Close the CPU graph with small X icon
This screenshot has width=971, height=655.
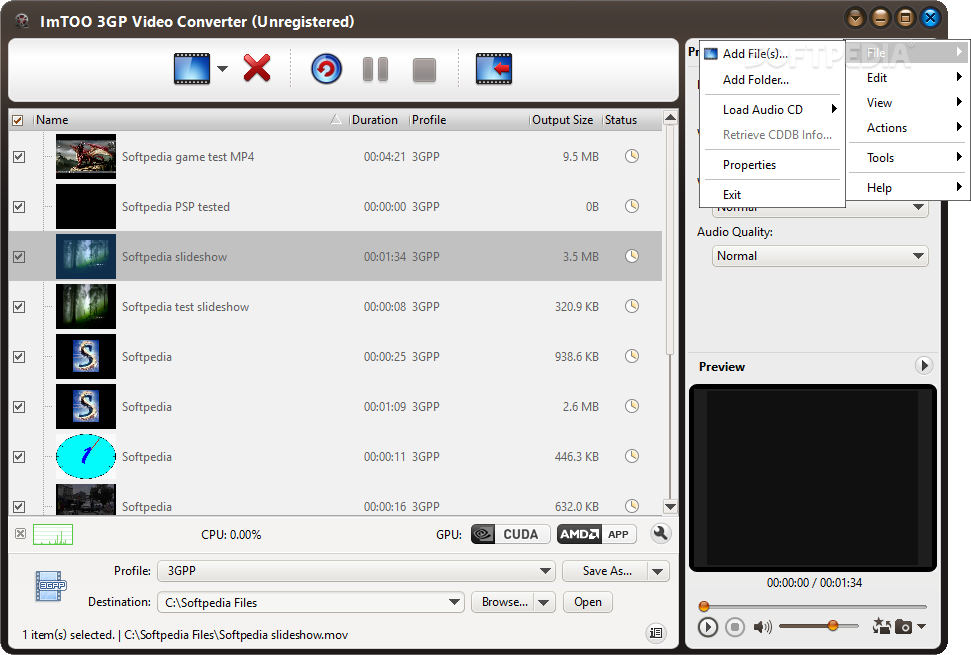pyautogui.click(x=20, y=534)
